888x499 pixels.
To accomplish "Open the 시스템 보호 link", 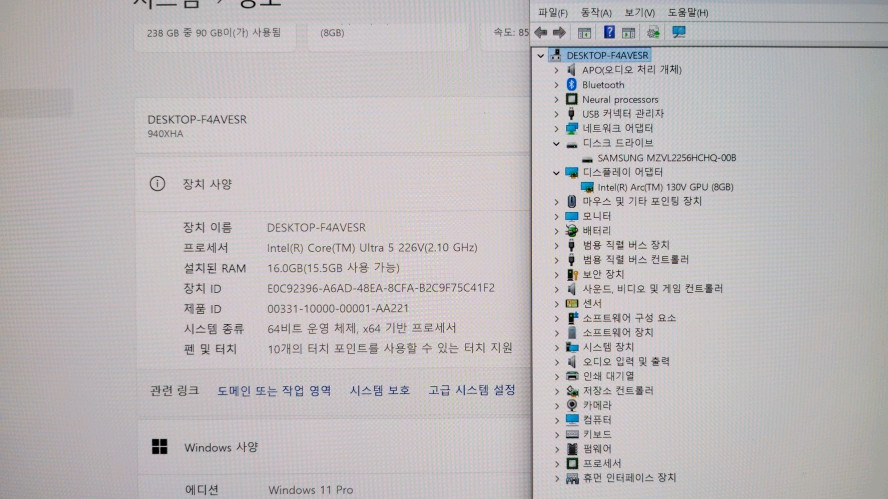I will click(379, 390).
